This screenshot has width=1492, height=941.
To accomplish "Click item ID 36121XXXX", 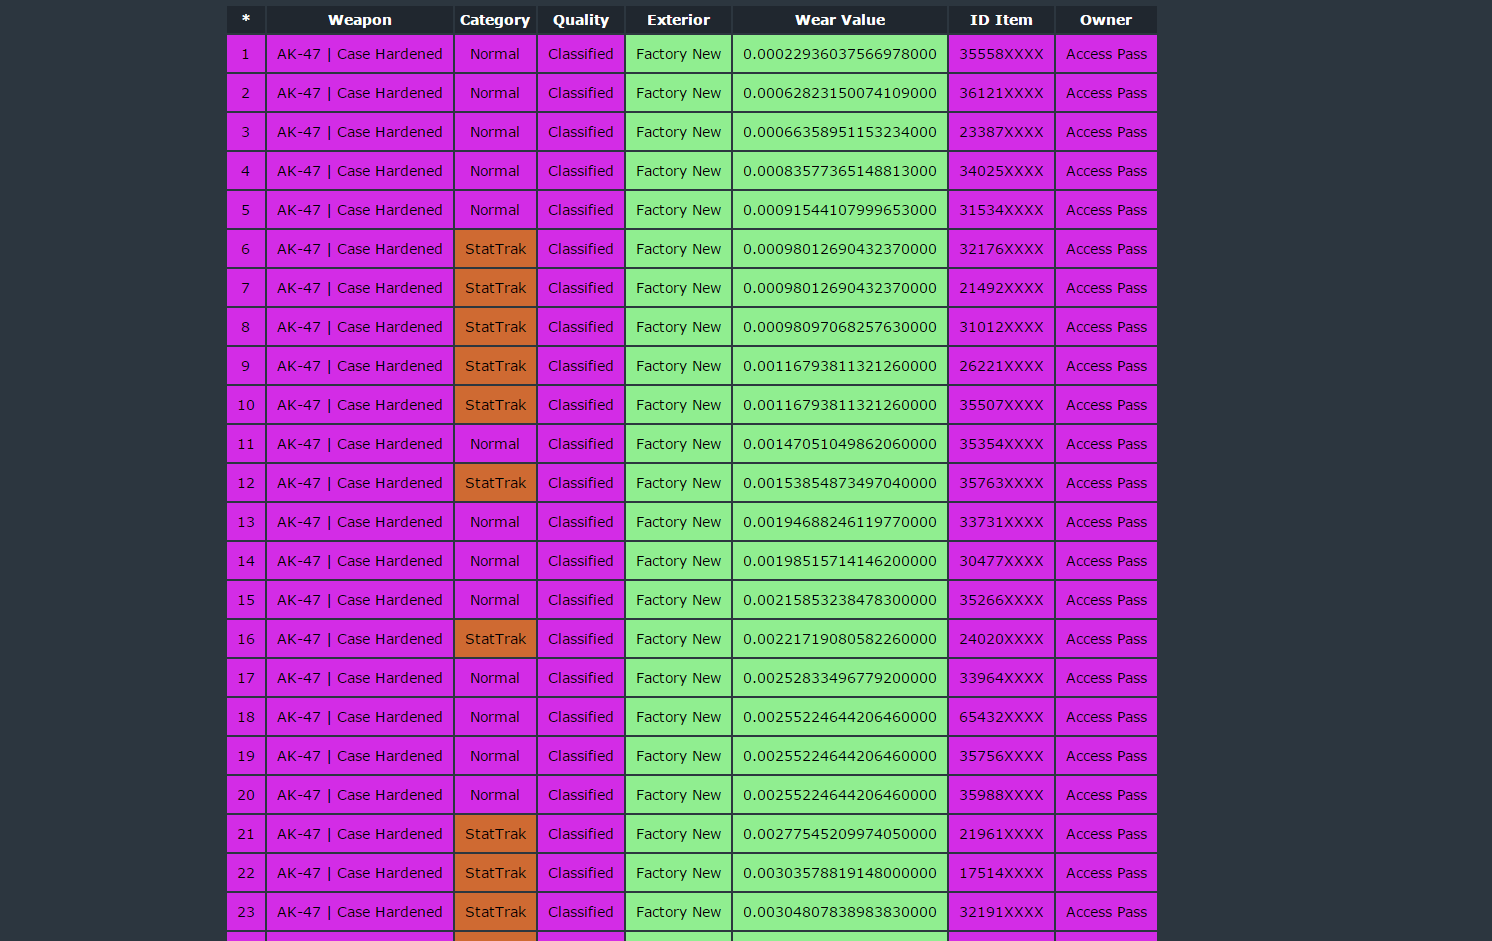I will [1001, 93].
